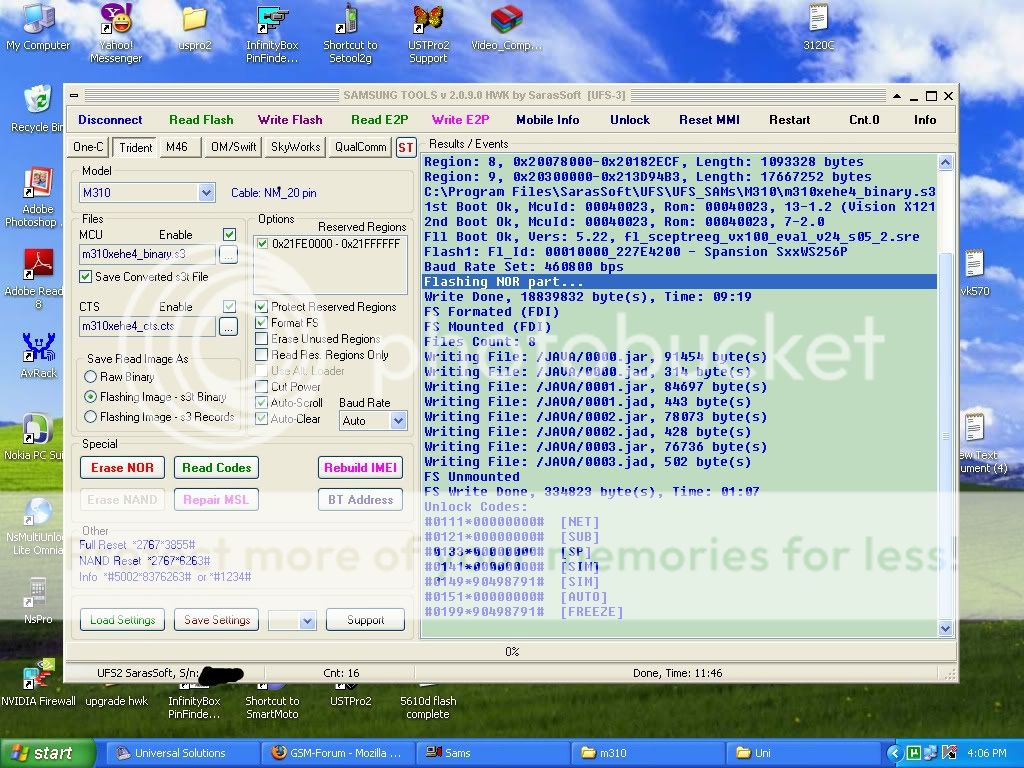Viewport: 1024px width, 768px height.
Task: Toggle Save Converted s3t File checkbox
Action: [x=86, y=276]
